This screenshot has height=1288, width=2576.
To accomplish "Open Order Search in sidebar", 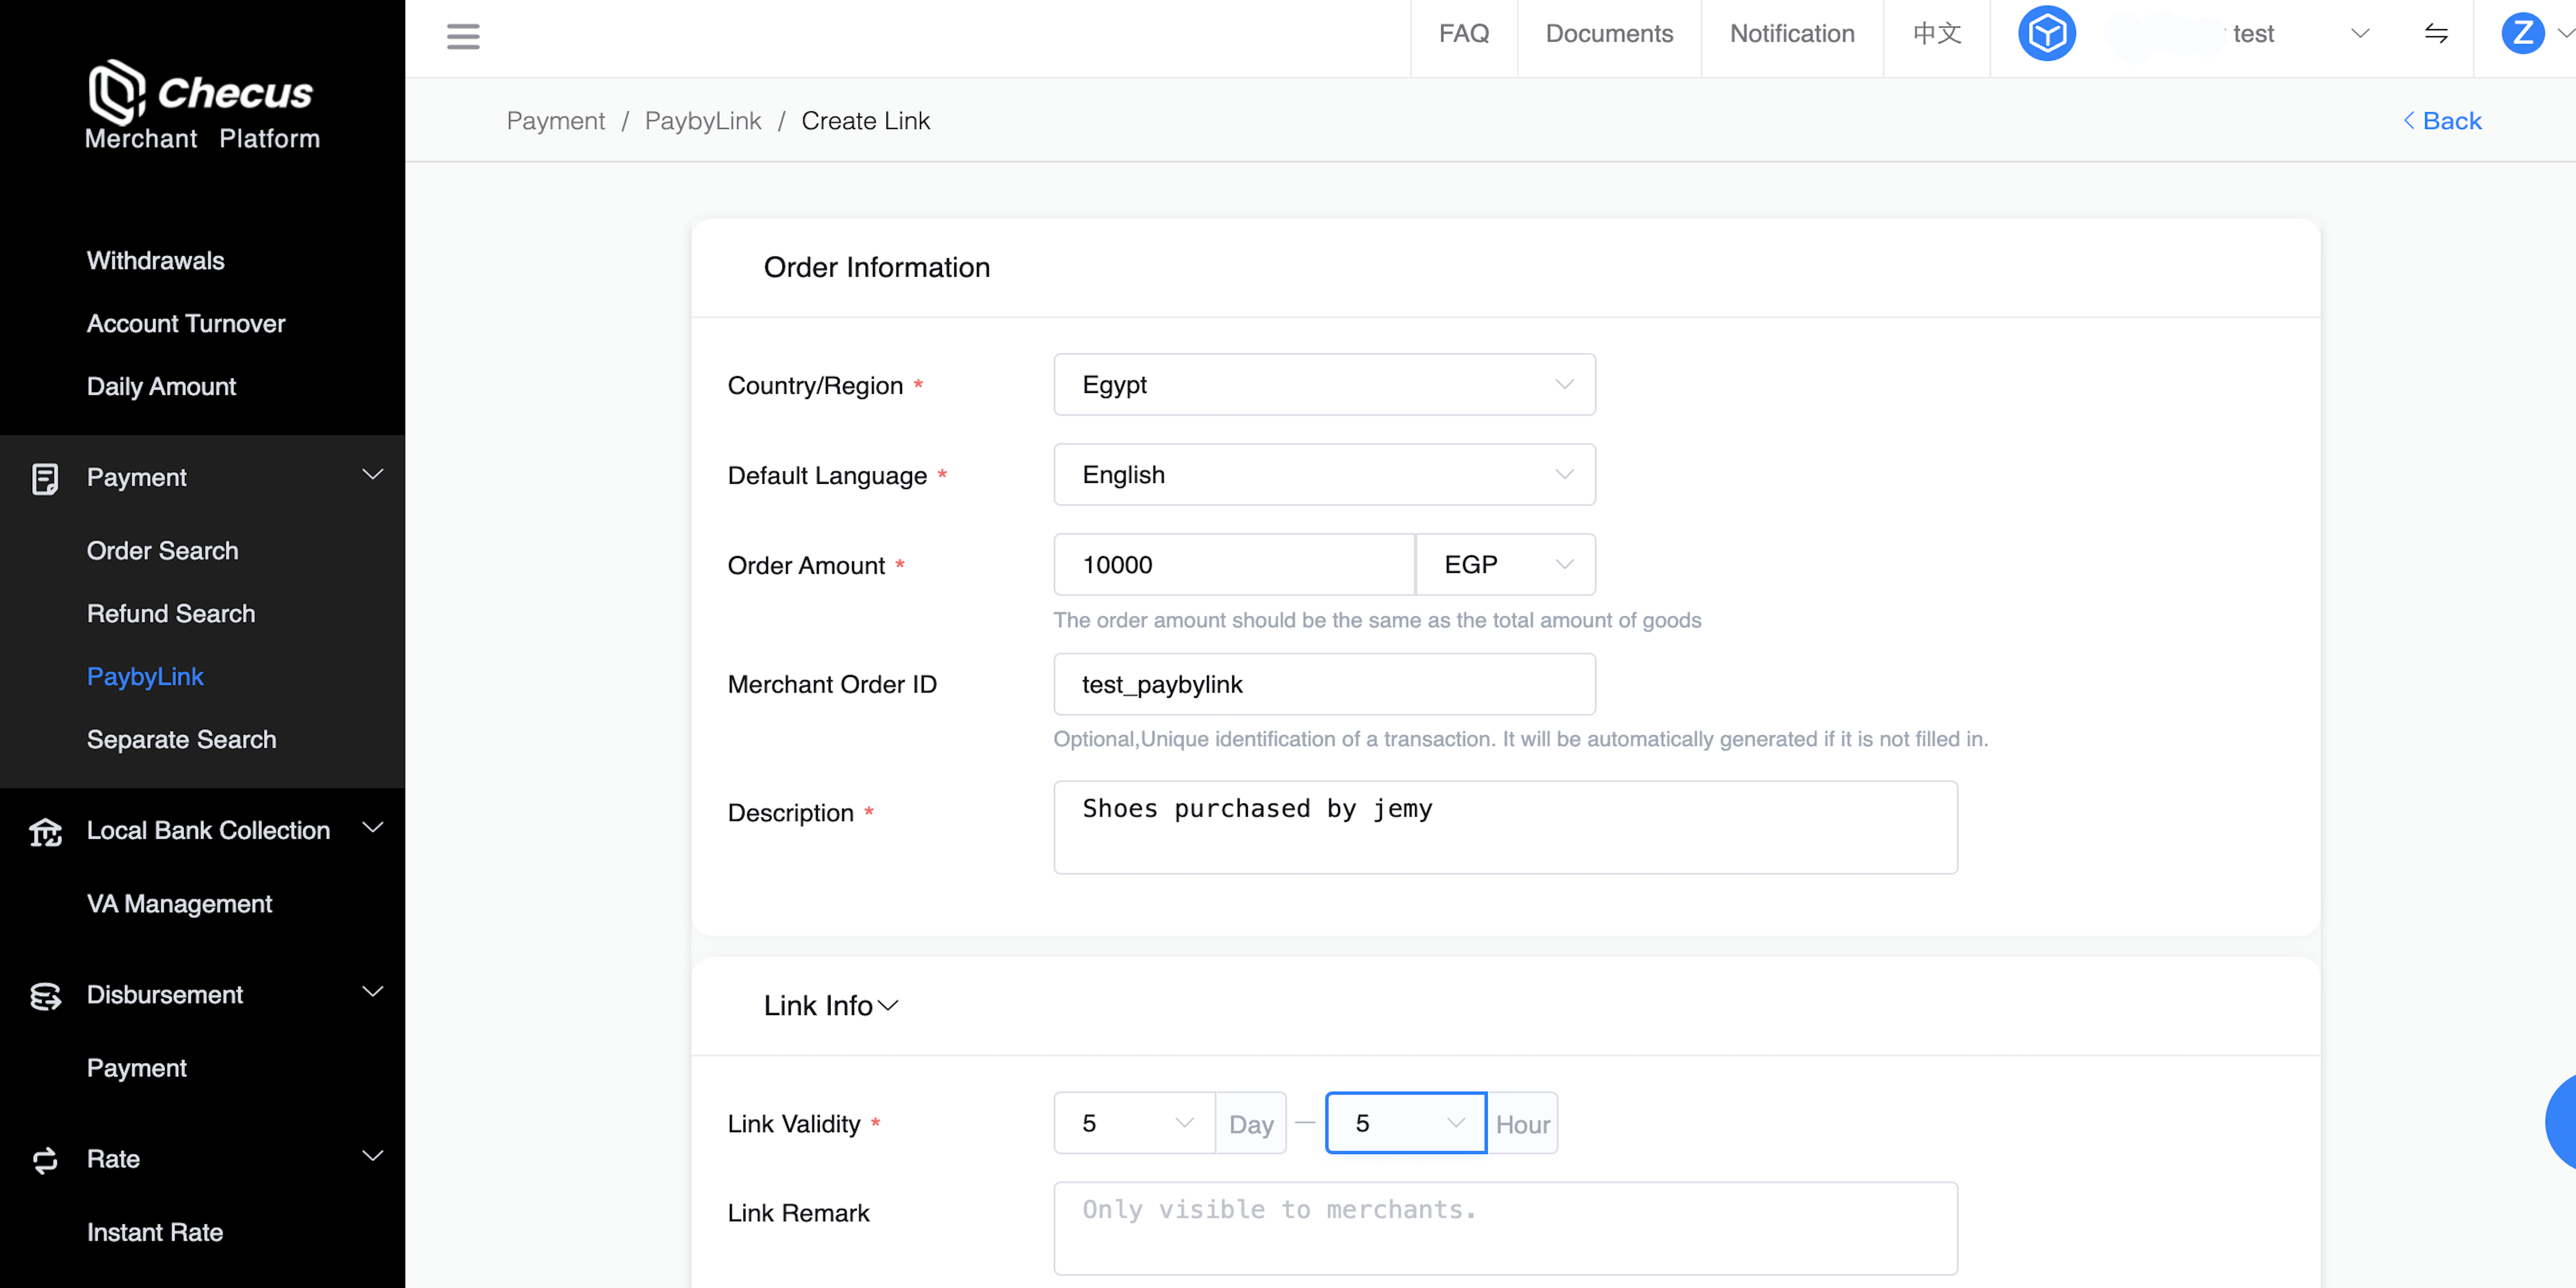I will coord(162,551).
